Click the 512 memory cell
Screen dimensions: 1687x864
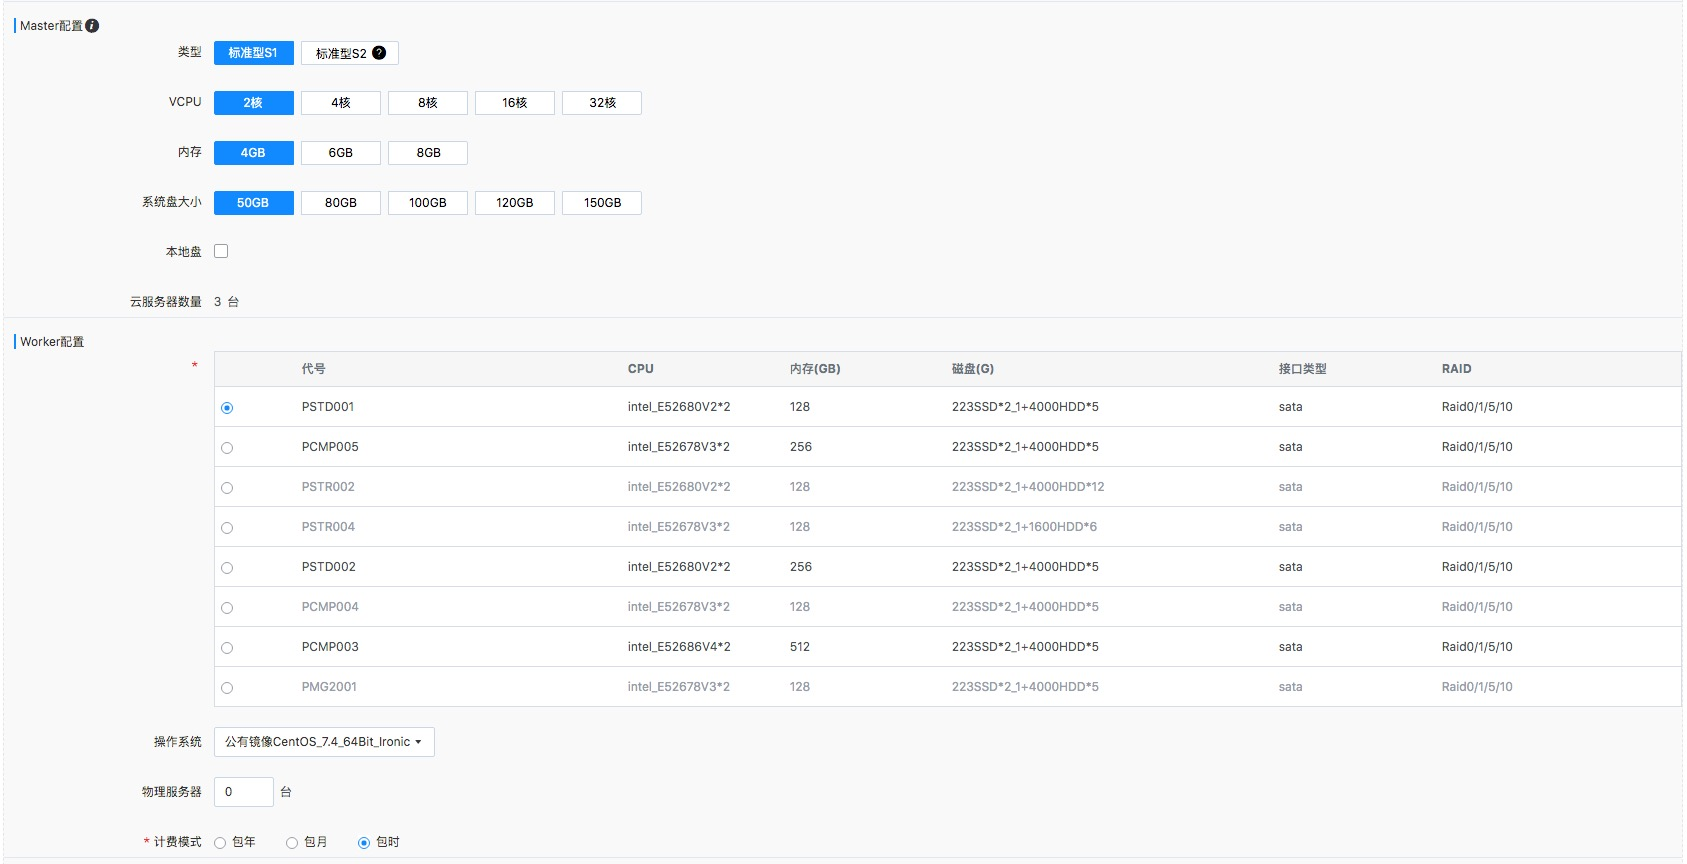tap(800, 647)
